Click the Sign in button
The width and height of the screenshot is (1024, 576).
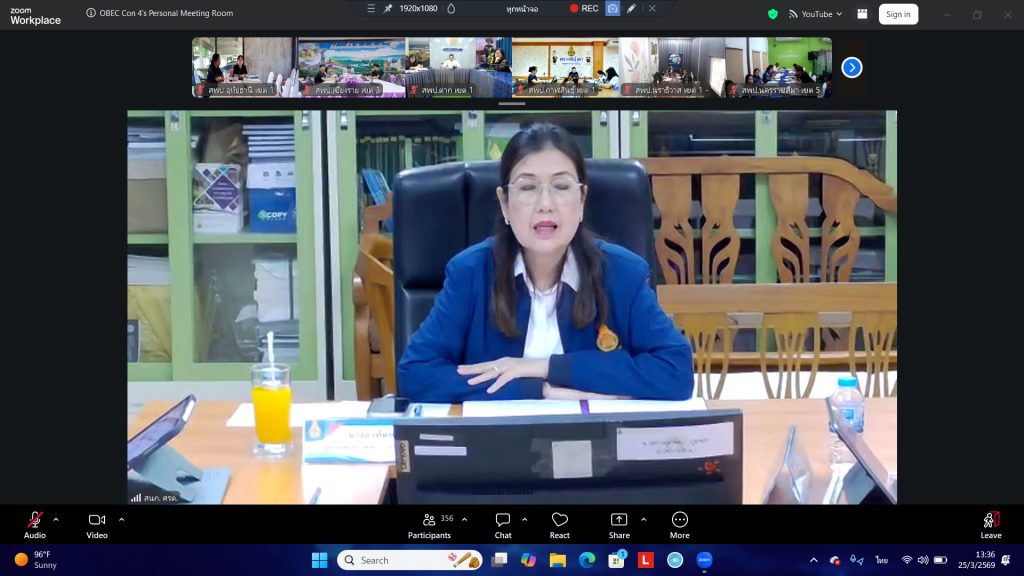pyautogui.click(x=898, y=14)
